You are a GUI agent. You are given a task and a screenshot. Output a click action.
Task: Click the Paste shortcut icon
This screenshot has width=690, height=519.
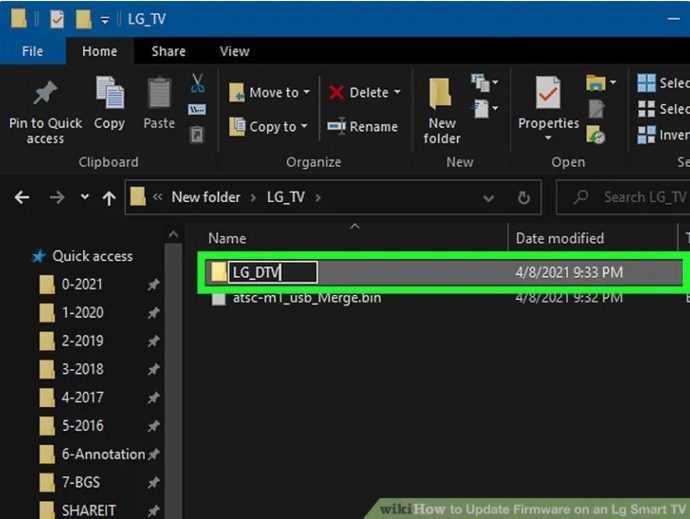click(197, 134)
